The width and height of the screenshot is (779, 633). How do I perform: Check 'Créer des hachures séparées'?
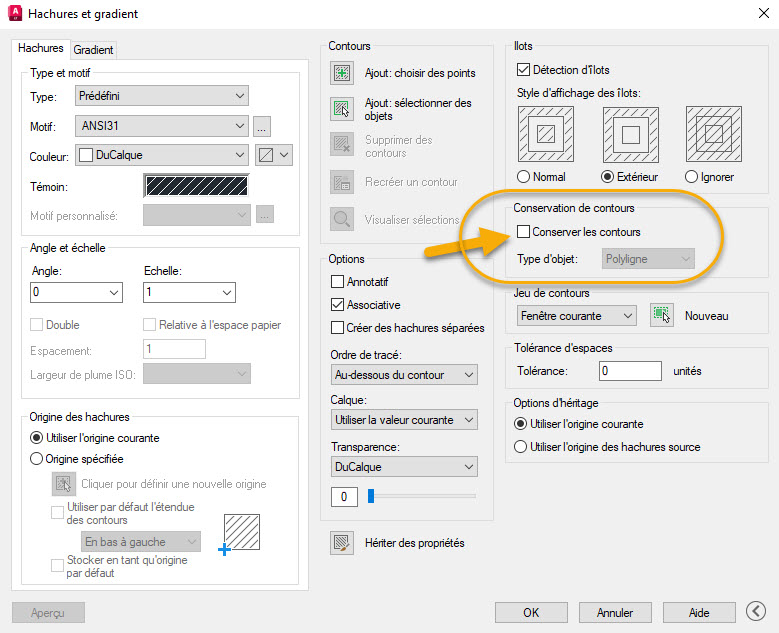338,328
